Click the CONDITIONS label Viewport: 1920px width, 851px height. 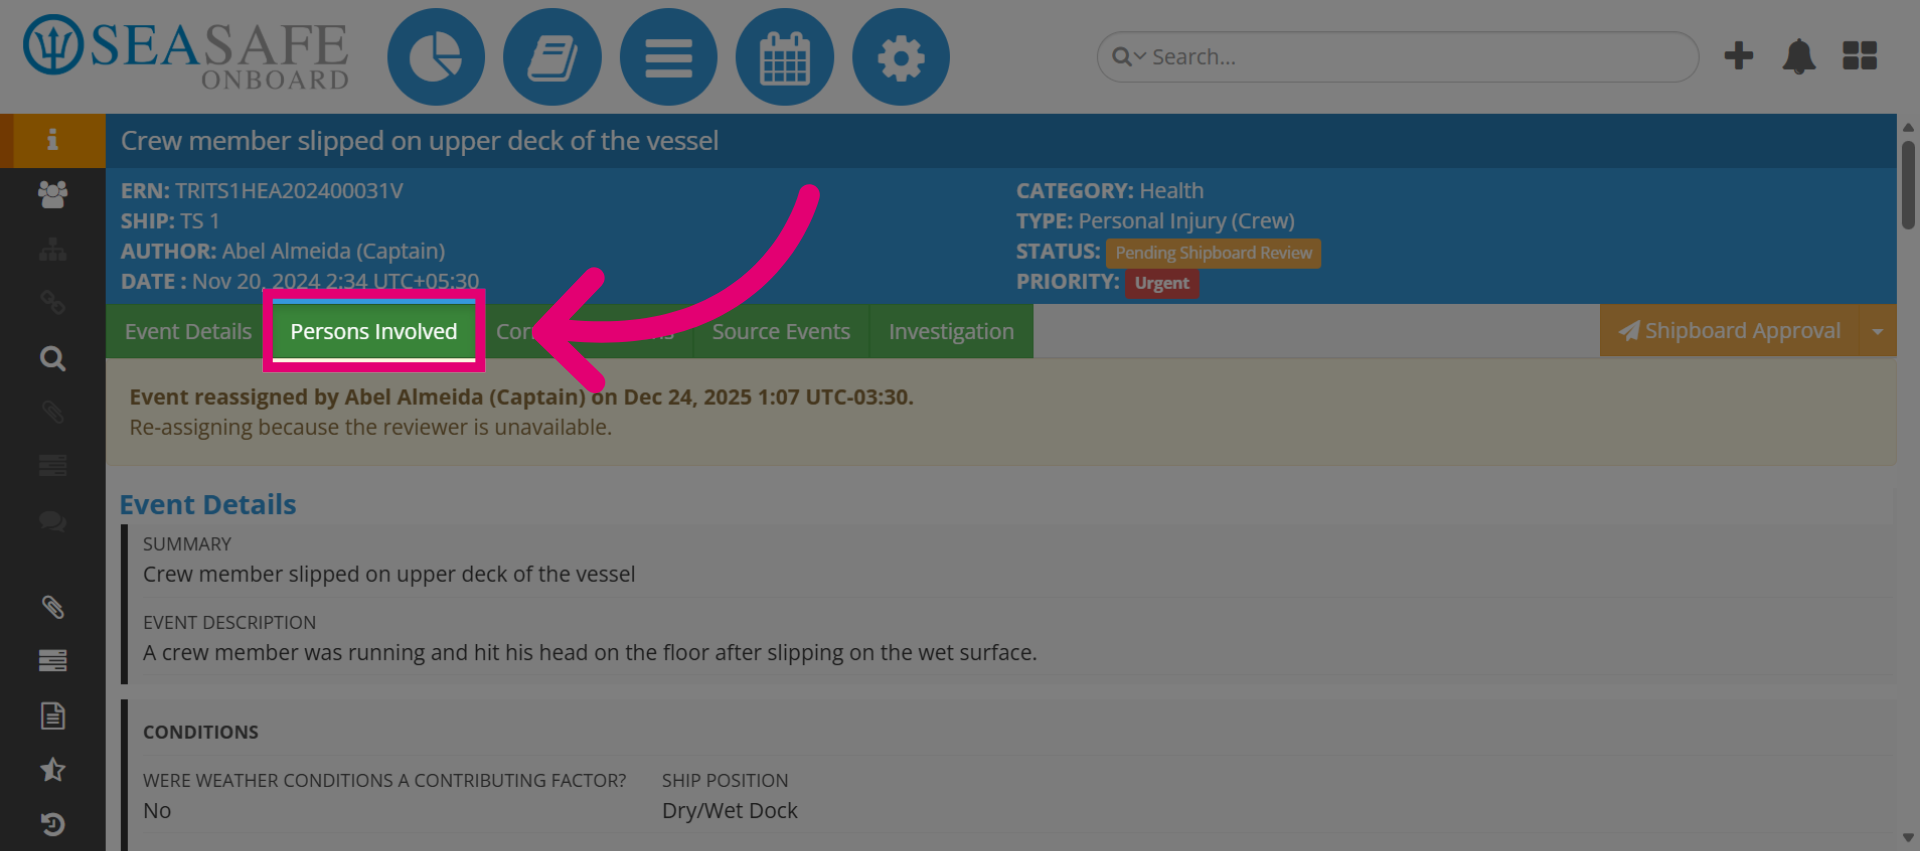coord(201,732)
